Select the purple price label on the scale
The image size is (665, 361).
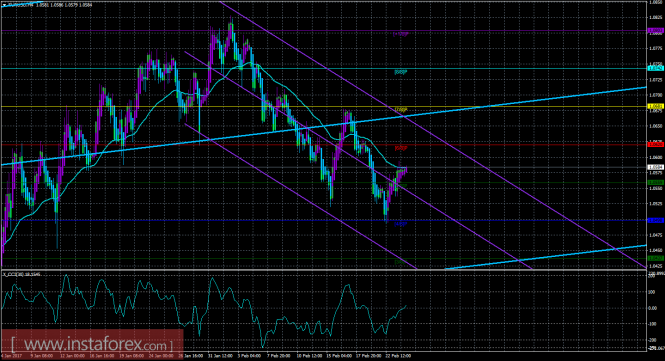click(656, 31)
